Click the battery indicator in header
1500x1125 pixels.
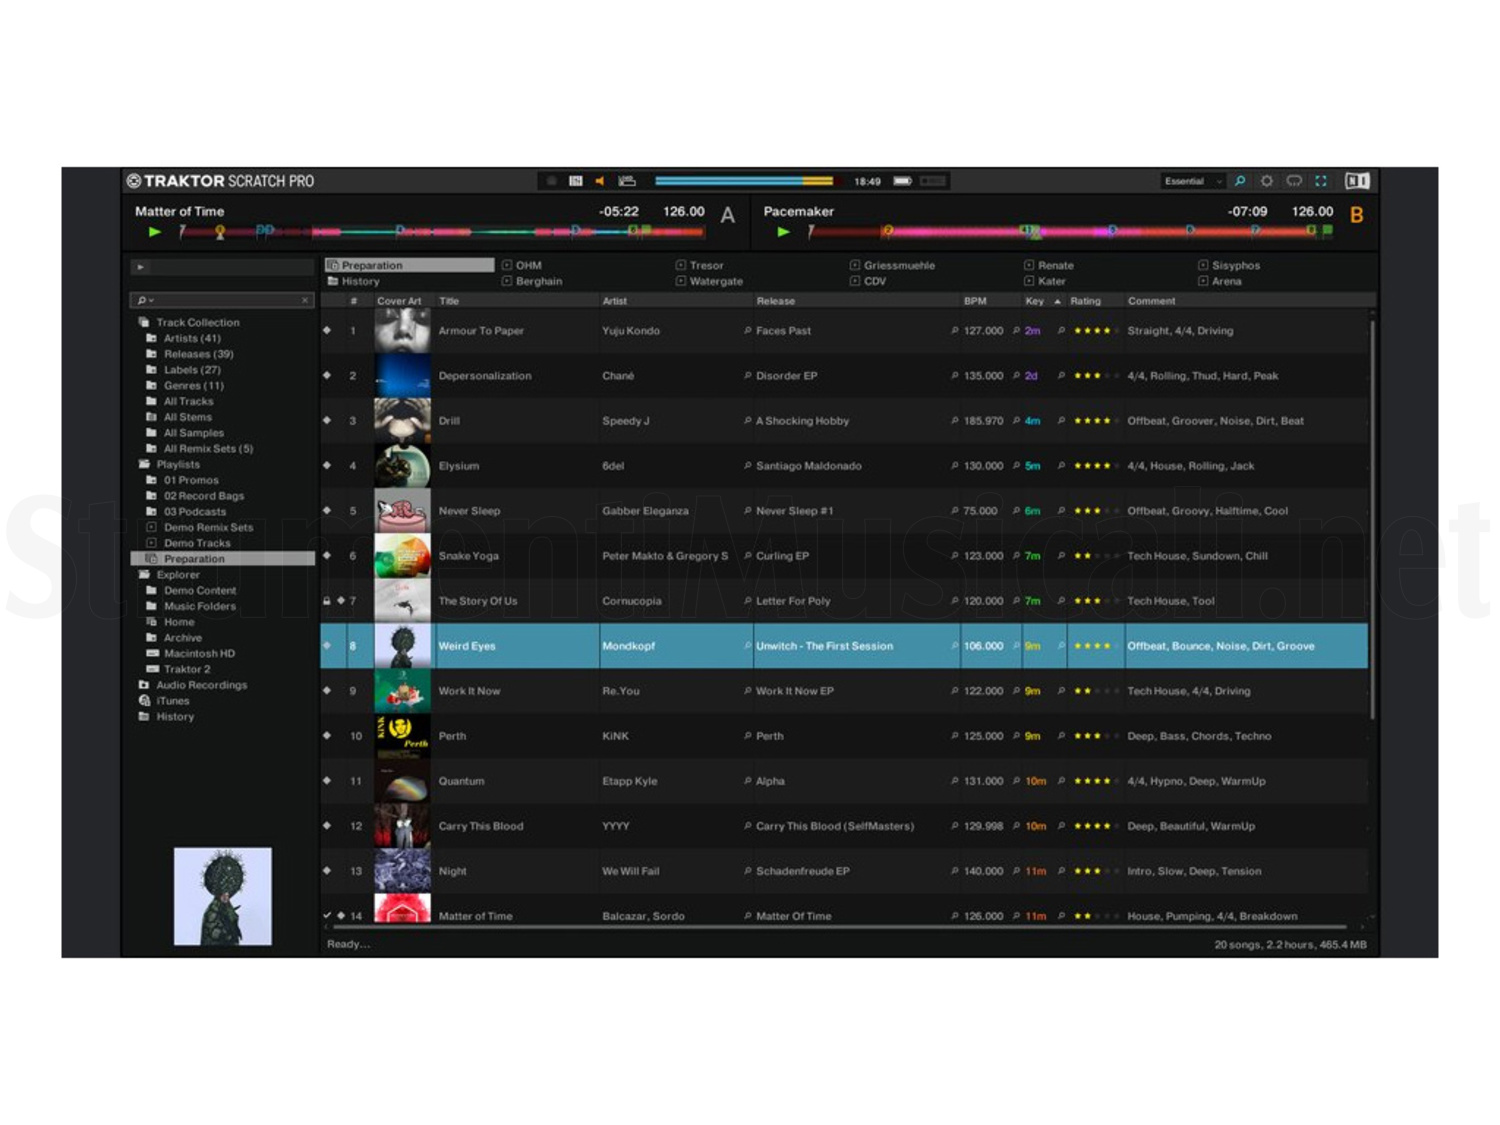click(903, 181)
